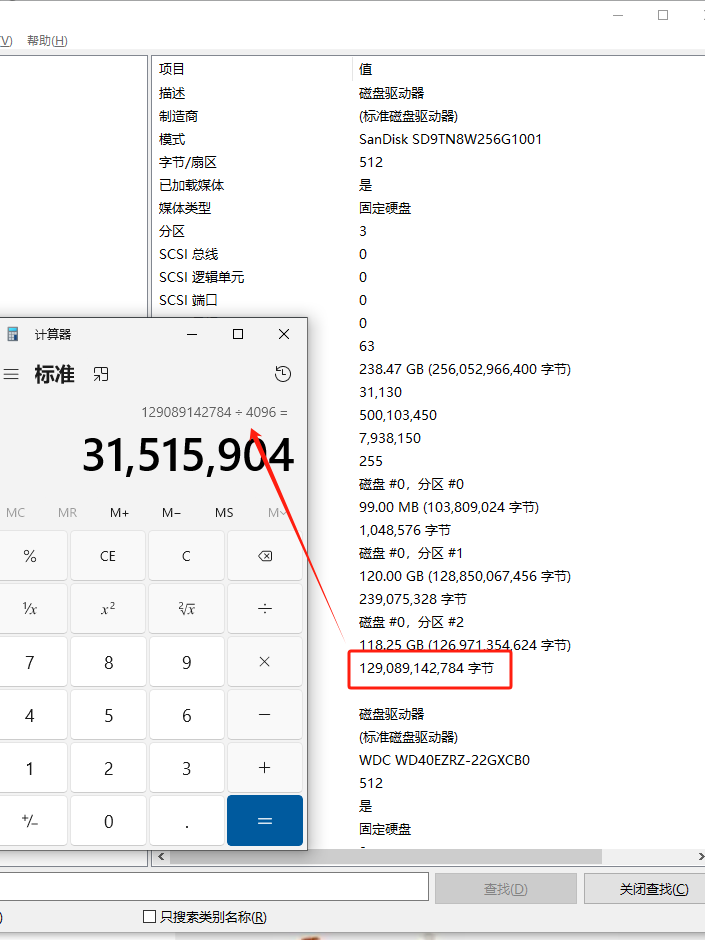Select the SCSI 逻辑单元 row label
Screen dimensions: 705x940
coord(201,277)
